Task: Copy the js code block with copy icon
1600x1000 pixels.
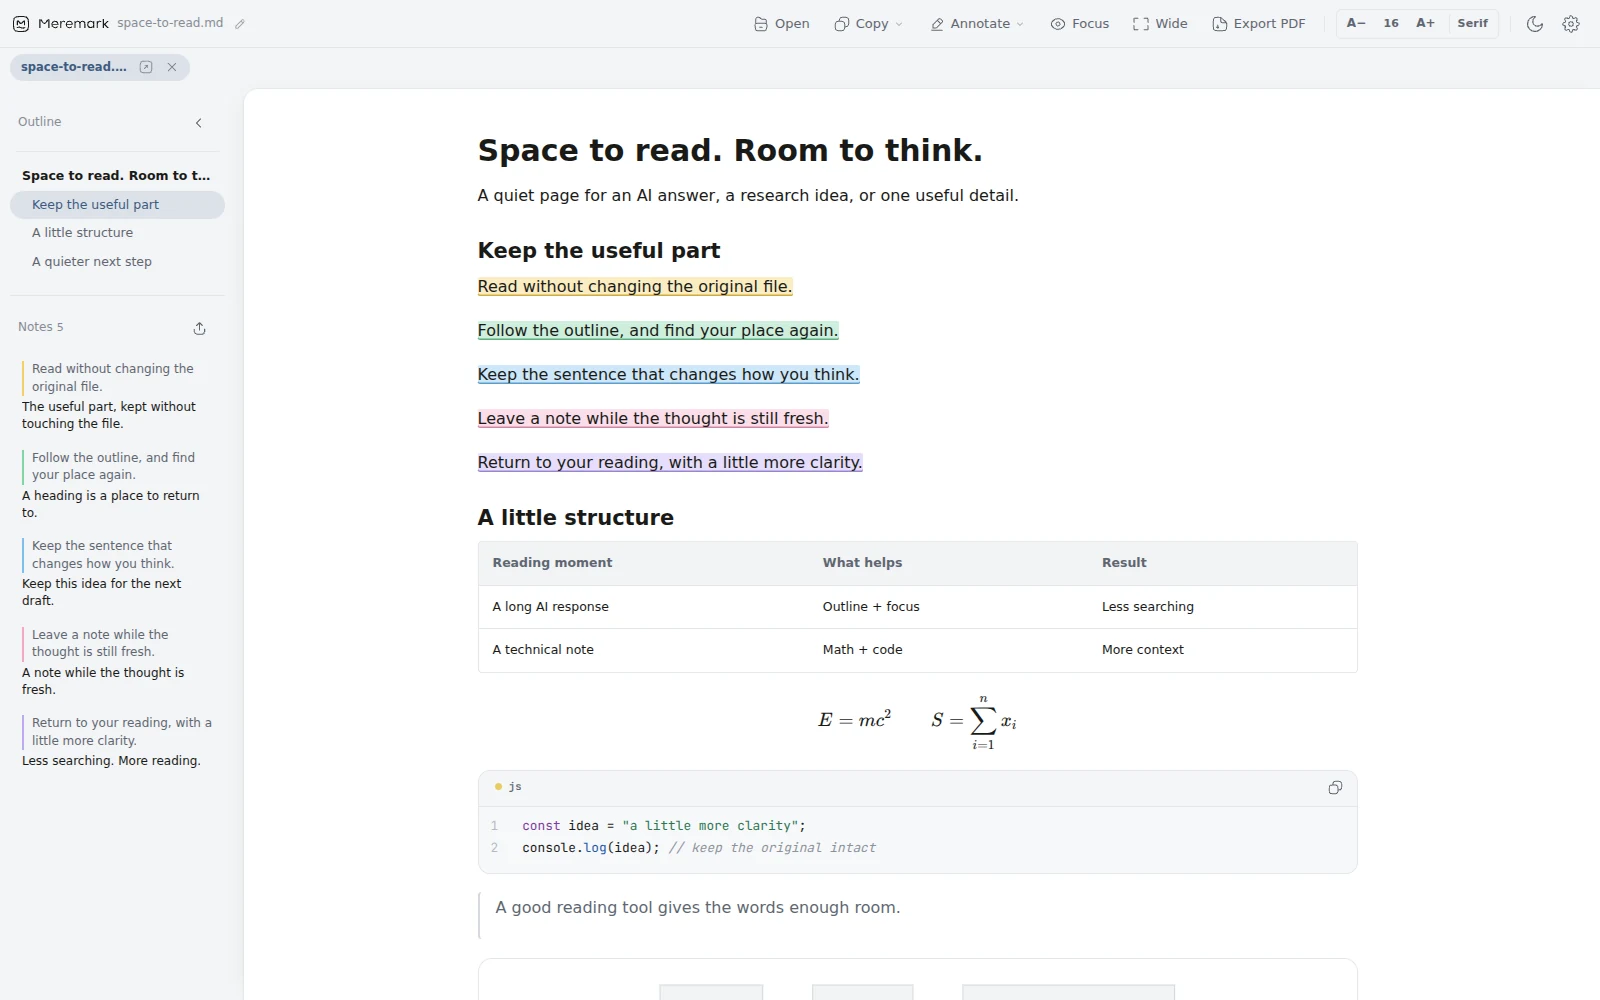Action: point(1335,788)
